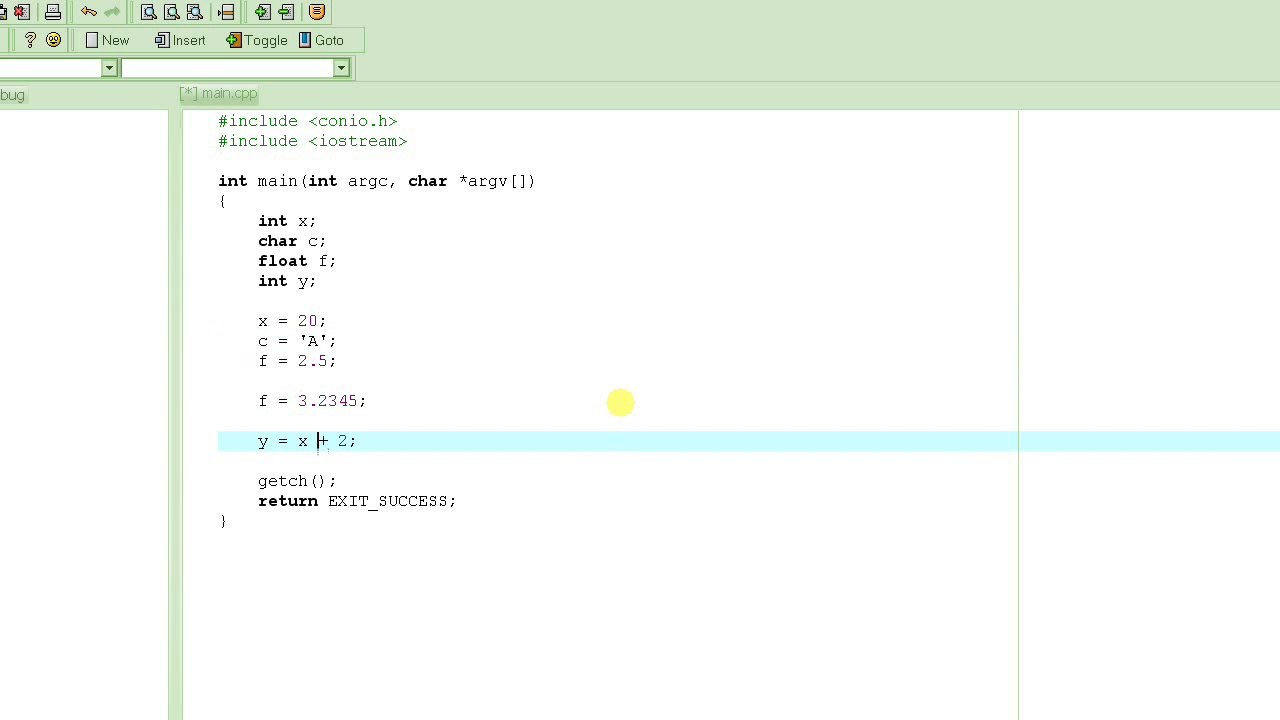Open the Find magnifier tool
This screenshot has width=1280, height=720.
(148, 12)
